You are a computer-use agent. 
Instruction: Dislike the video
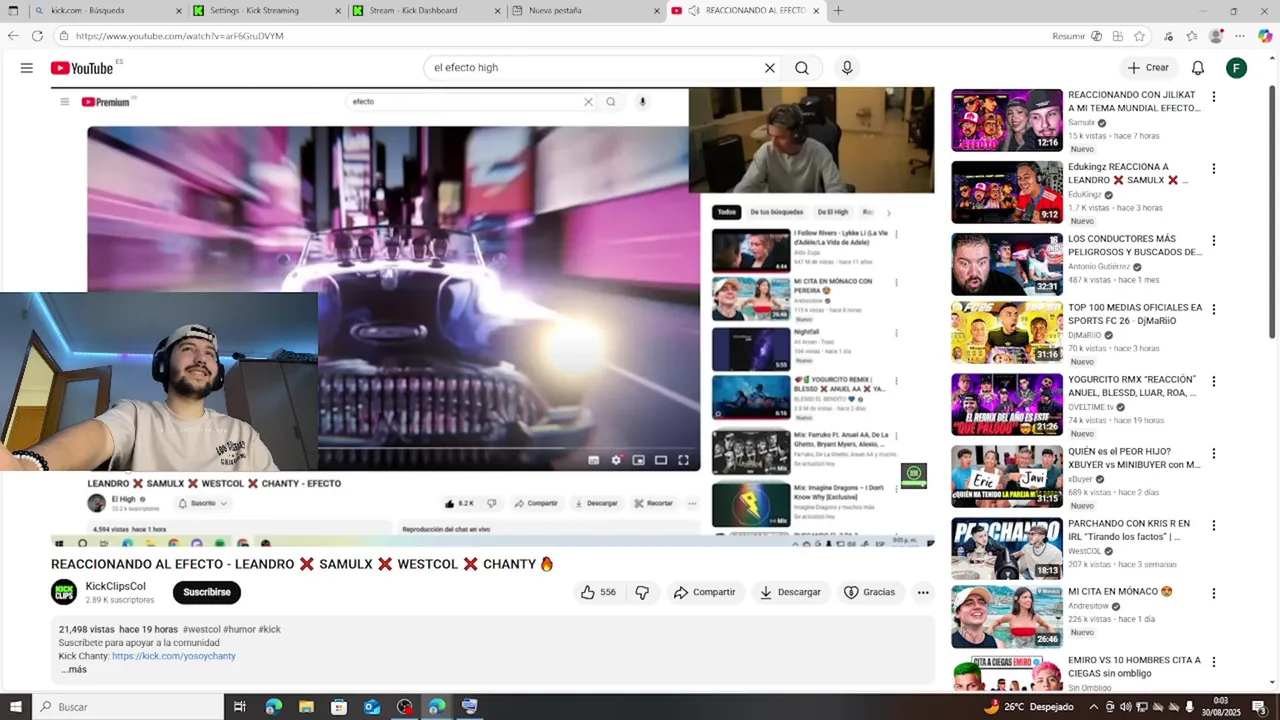642,592
